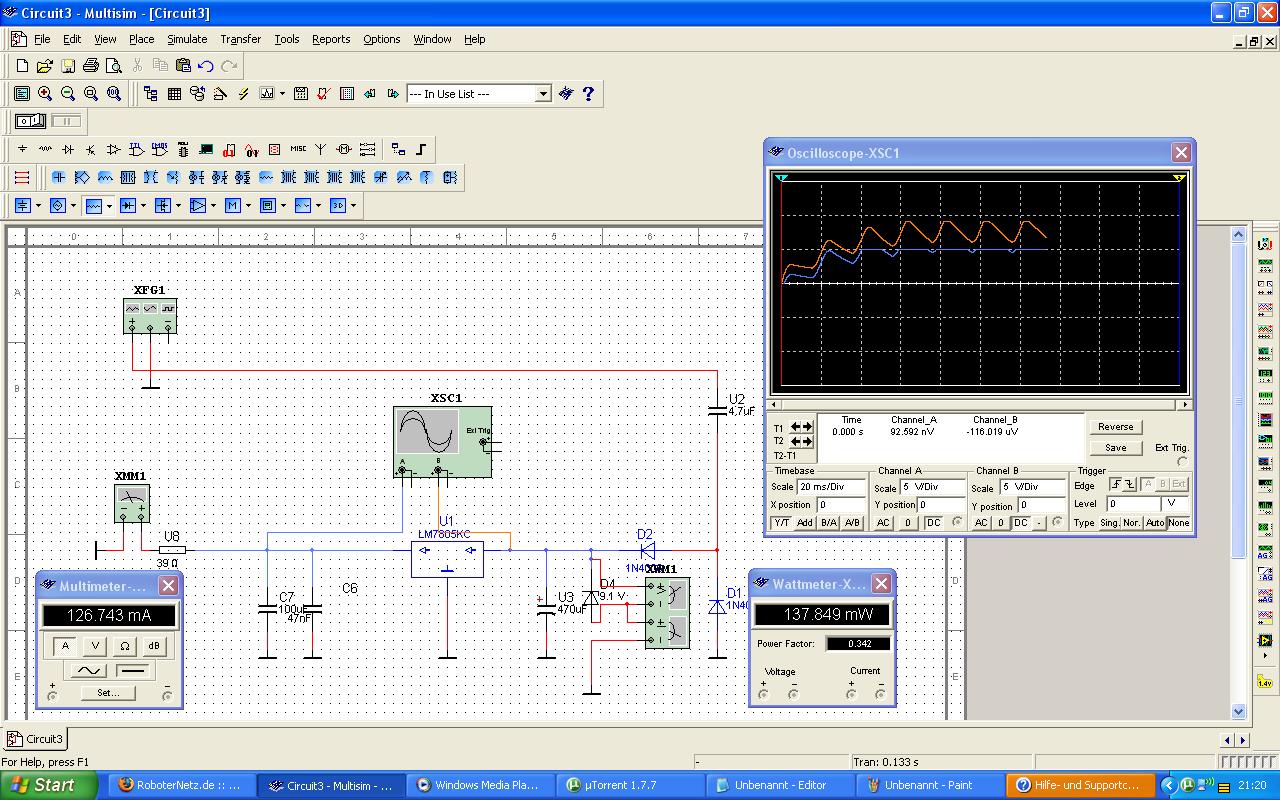
Task: Place a basic resistor component
Action: (45, 149)
